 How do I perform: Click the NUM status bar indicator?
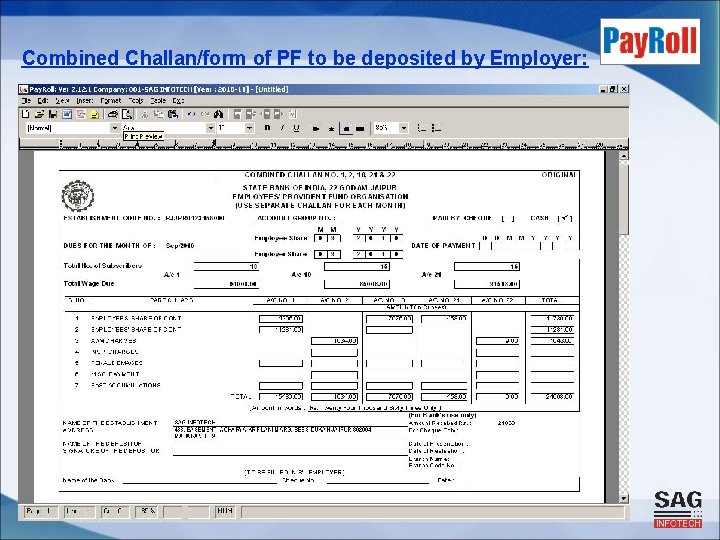(225, 511)
